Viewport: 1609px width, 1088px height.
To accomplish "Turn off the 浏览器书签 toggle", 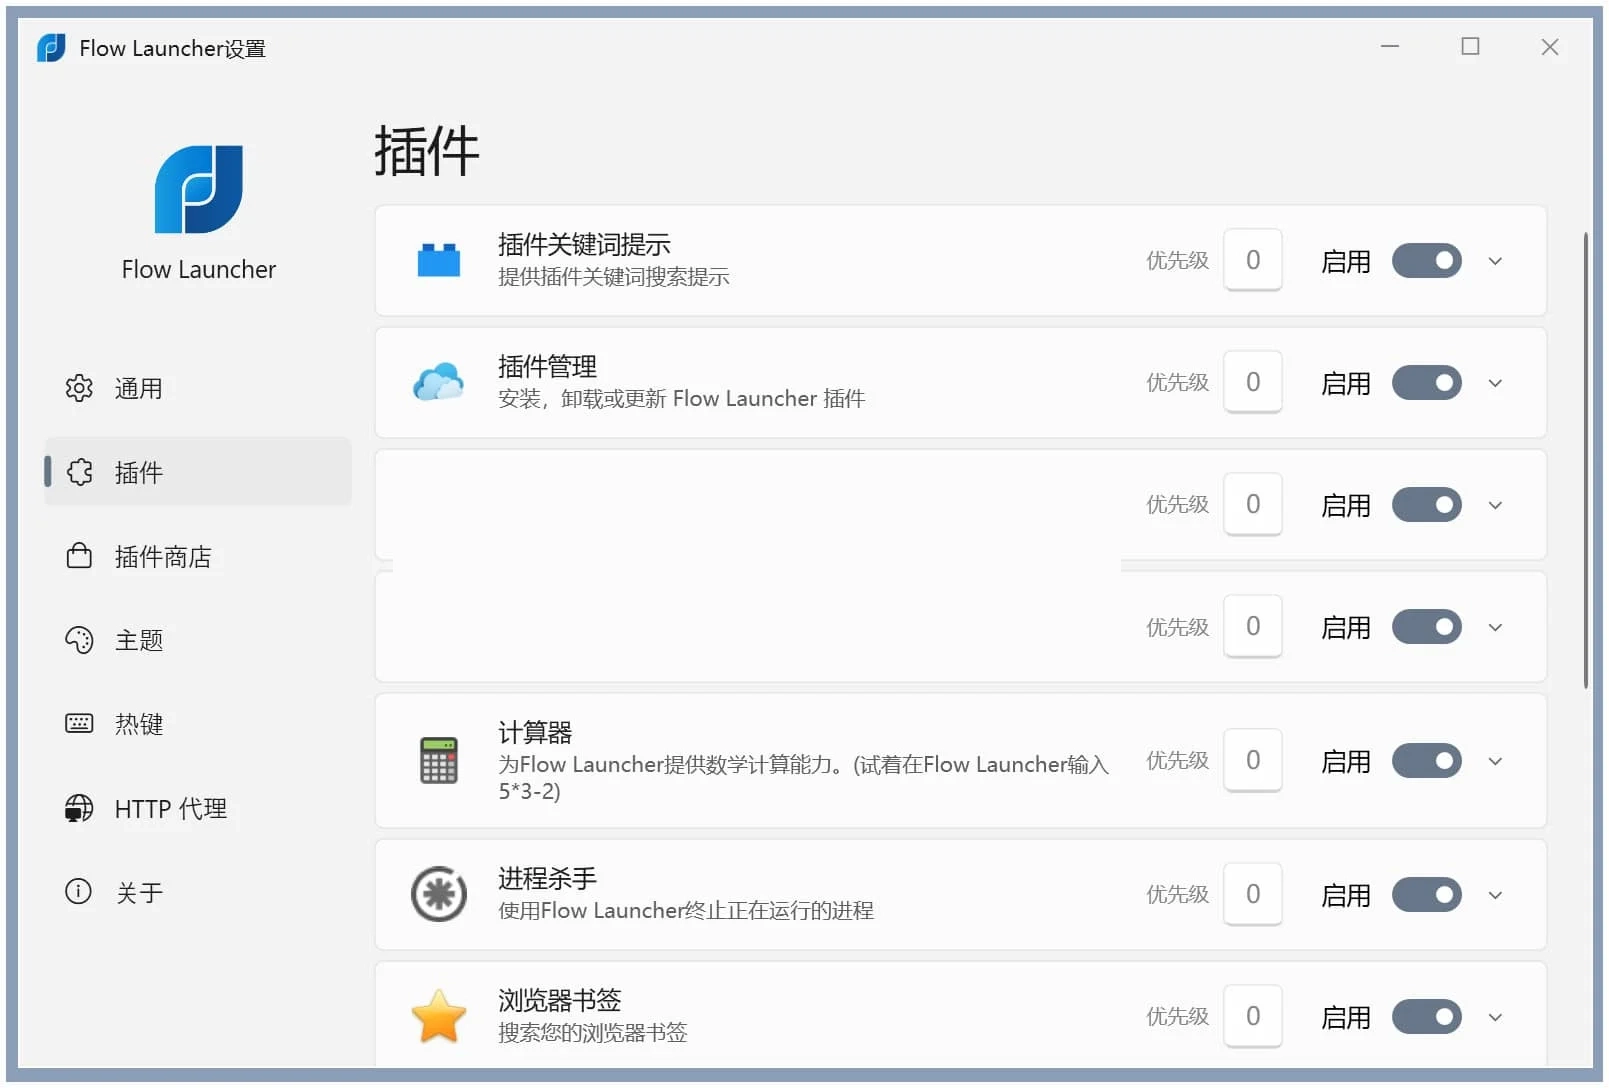I will [1426, 1016].
